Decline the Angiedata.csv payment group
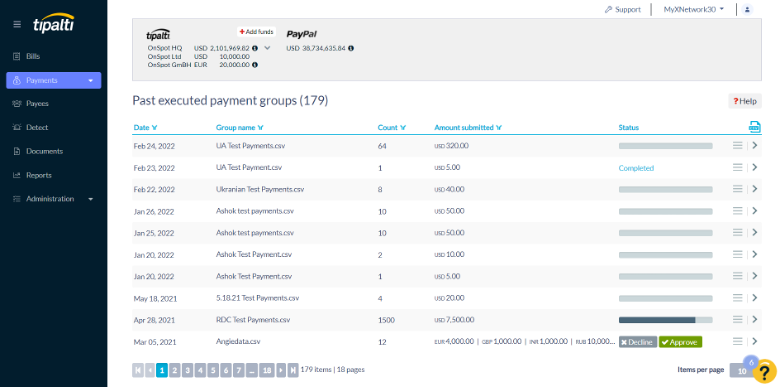Viewport: 780px width, 390px height. pyautogui.click(x=638, y=342)
